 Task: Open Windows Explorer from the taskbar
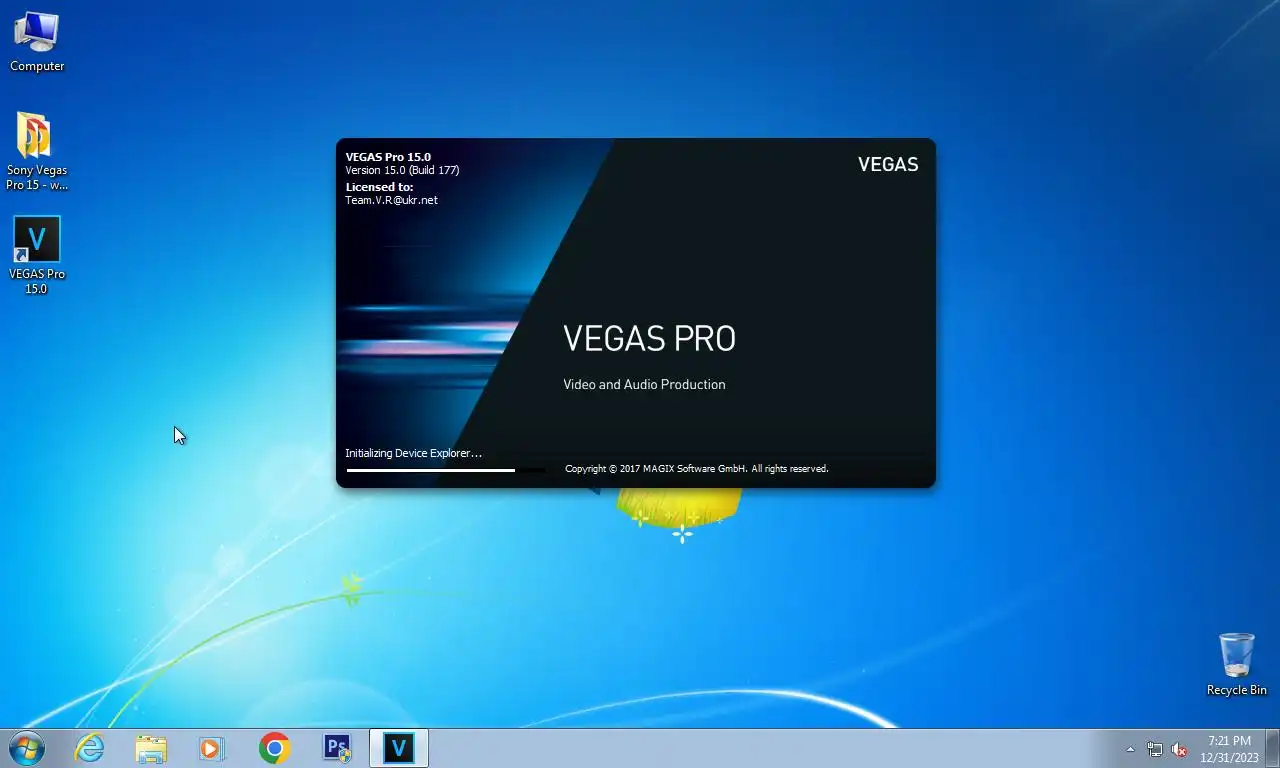(151, 748)
